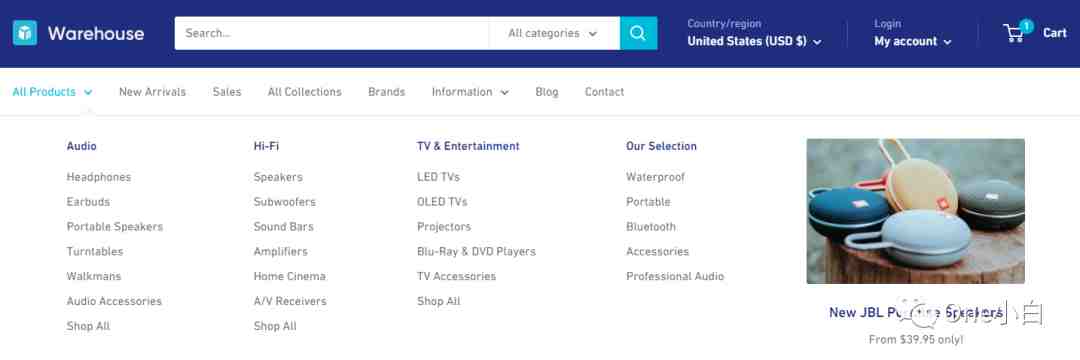The width and height of the screenshot is (1080, 360).
Task: Click the magnifier search button
Action: [638, 33]
